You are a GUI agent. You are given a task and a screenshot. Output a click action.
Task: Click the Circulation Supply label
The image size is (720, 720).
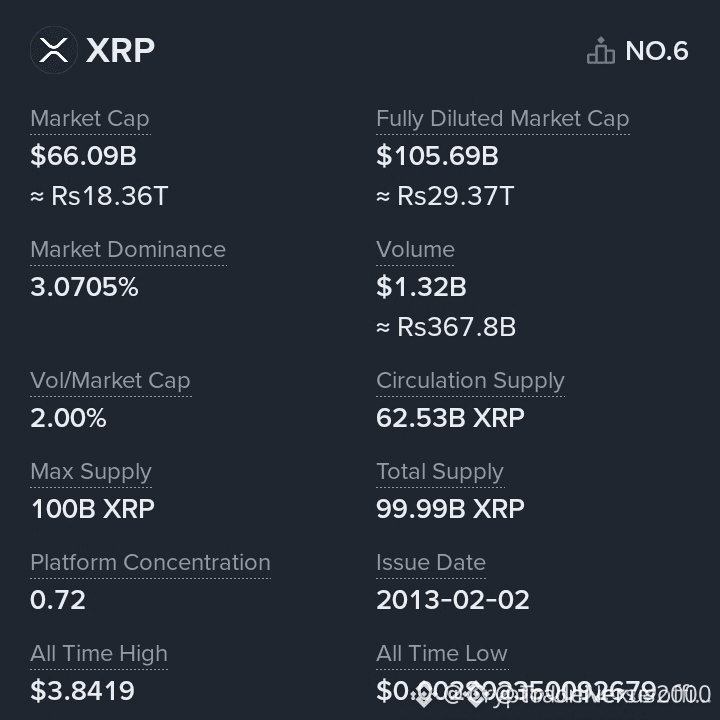(470, 381)
